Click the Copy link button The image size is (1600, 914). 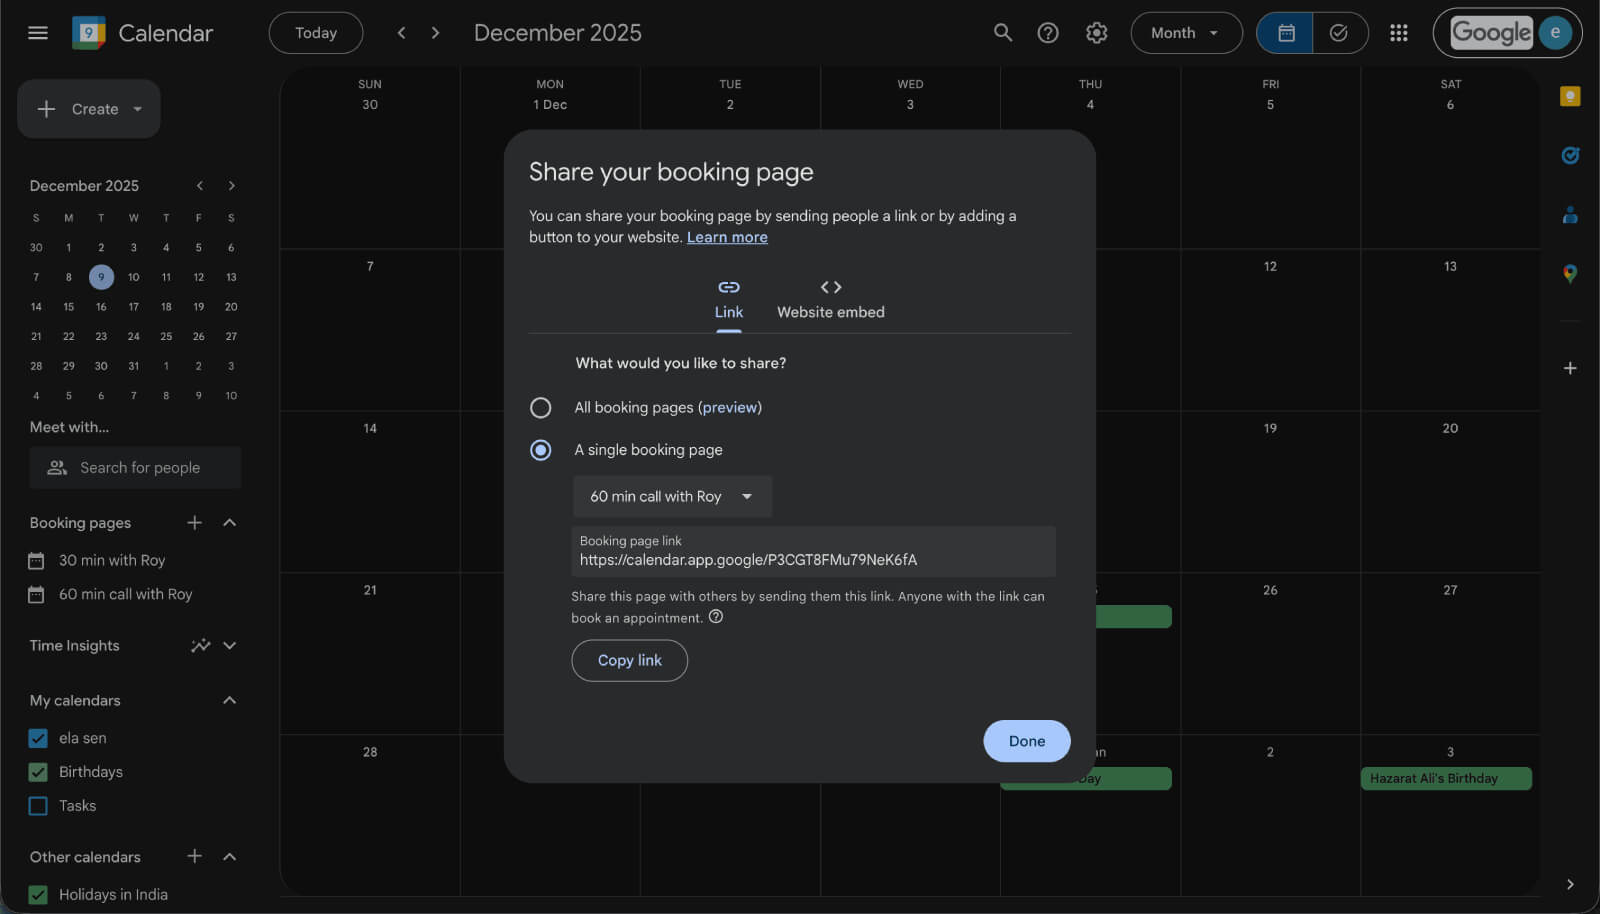tap(629, 660)
